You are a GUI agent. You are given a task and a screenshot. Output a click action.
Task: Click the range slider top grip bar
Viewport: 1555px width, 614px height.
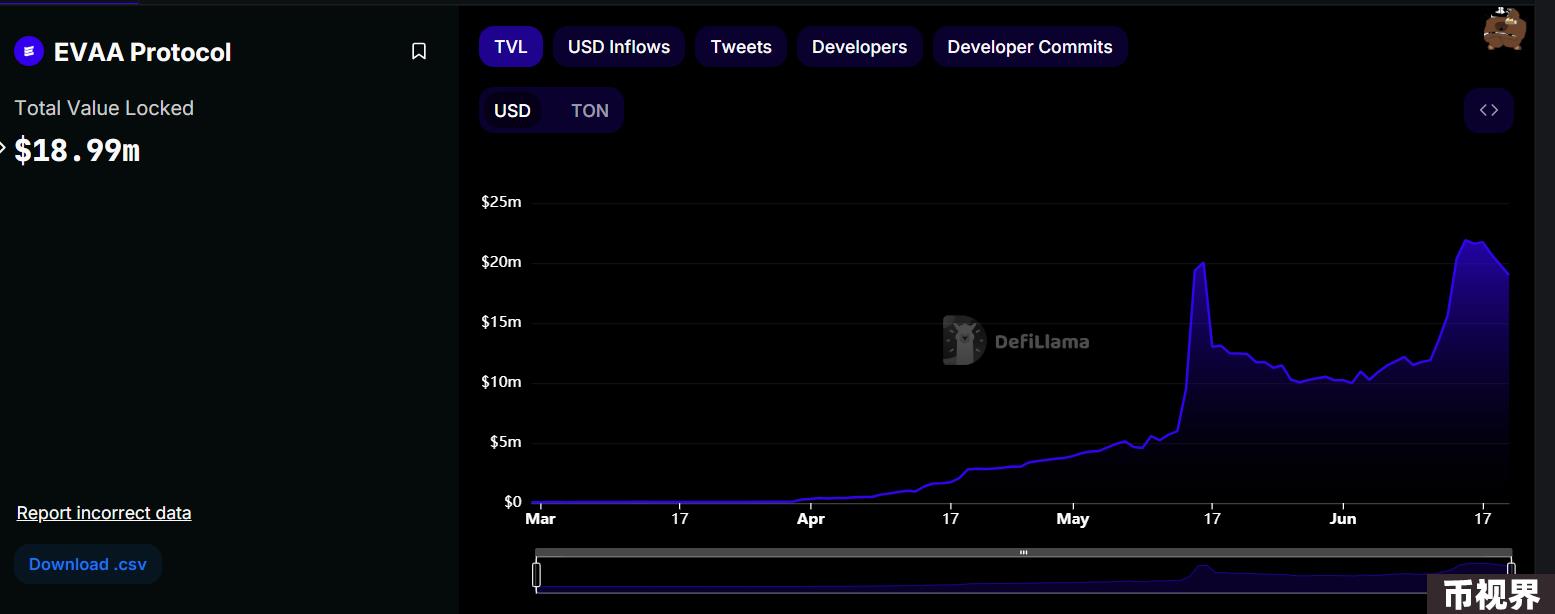pos(1024,552)
